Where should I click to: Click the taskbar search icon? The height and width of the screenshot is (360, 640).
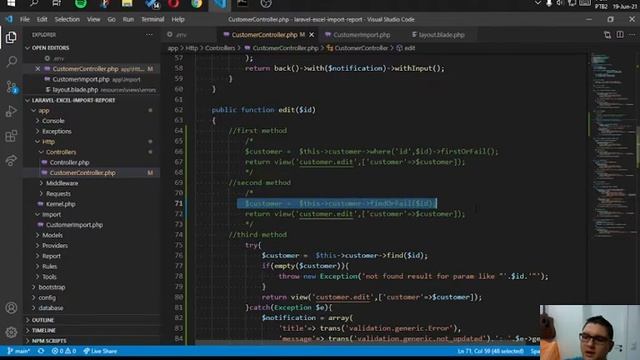click(x=34, y=3)
